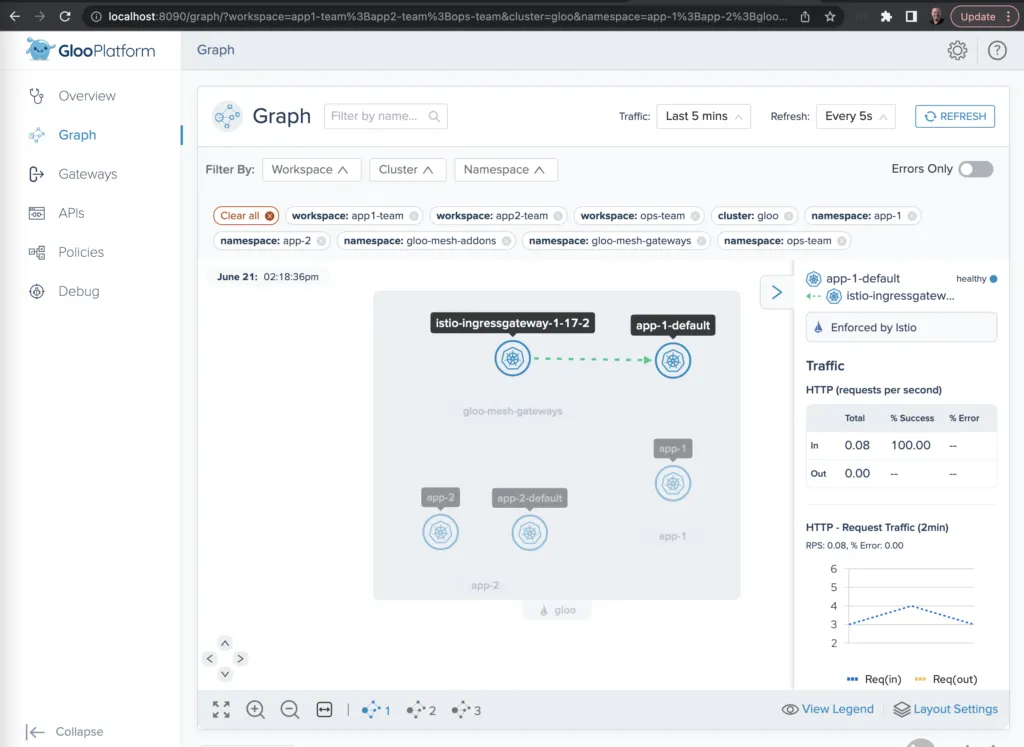This screenshot has width=1024, height=747.
Task: Reload the browser page
Action: point(65,16)
